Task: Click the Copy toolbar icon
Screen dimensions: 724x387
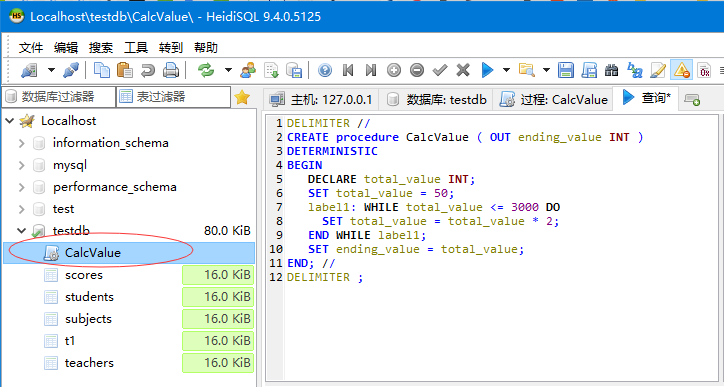Action: (102, 70)
